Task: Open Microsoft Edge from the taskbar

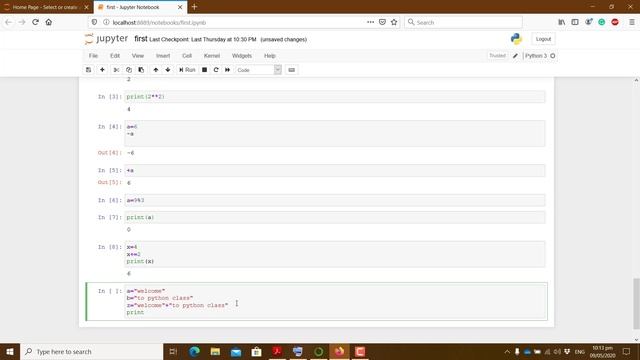Action: [x=194, y=351]
